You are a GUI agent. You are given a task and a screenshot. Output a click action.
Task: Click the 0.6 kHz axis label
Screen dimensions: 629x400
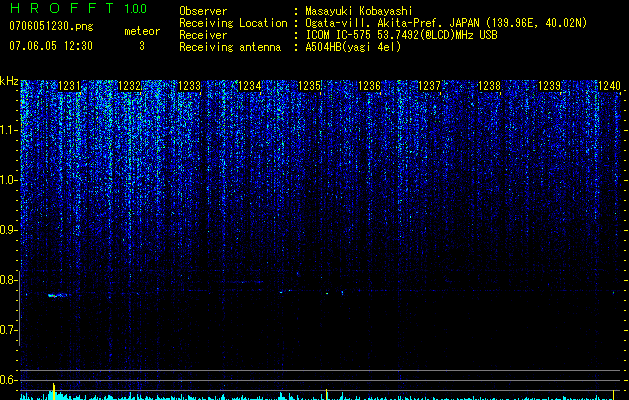8,380
